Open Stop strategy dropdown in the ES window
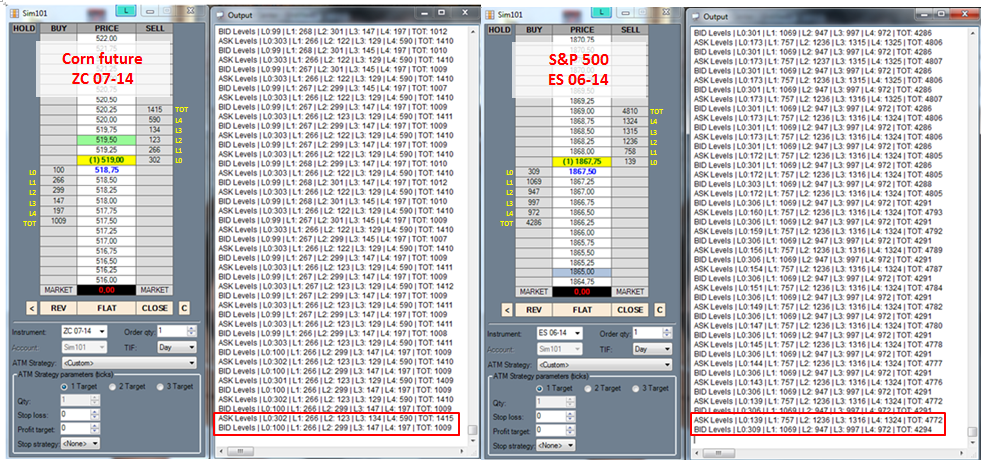This screenshot has width=983, height=464. 555,445
